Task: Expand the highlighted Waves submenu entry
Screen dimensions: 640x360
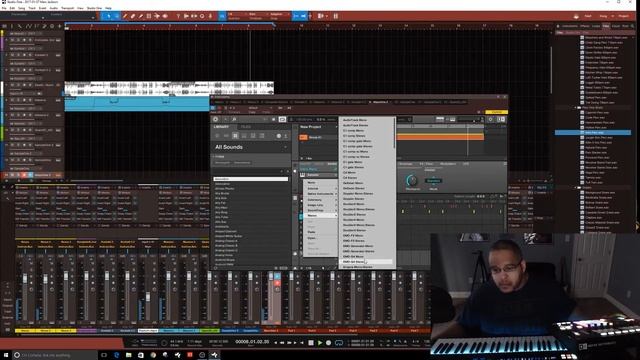Action: tap(320, 215)
